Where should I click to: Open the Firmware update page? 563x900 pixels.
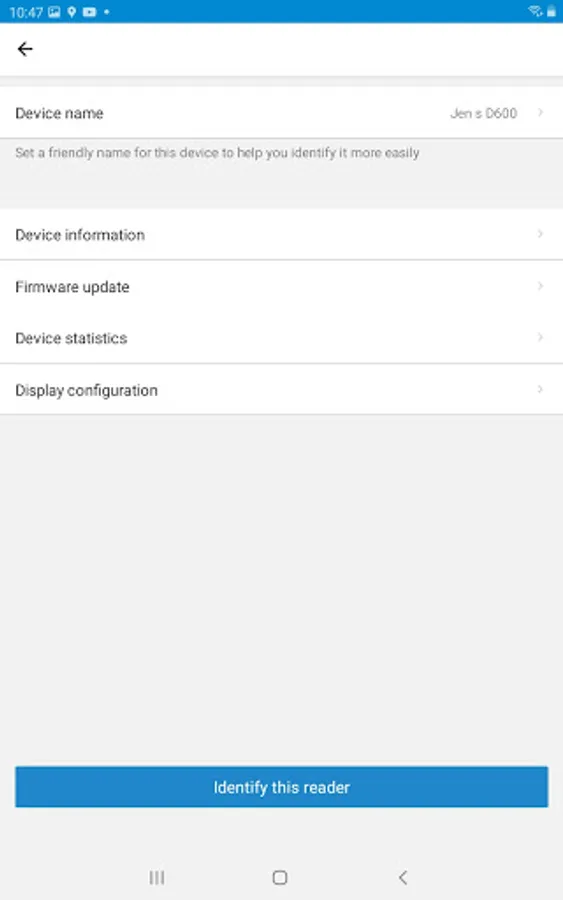[x=281, y=286]
